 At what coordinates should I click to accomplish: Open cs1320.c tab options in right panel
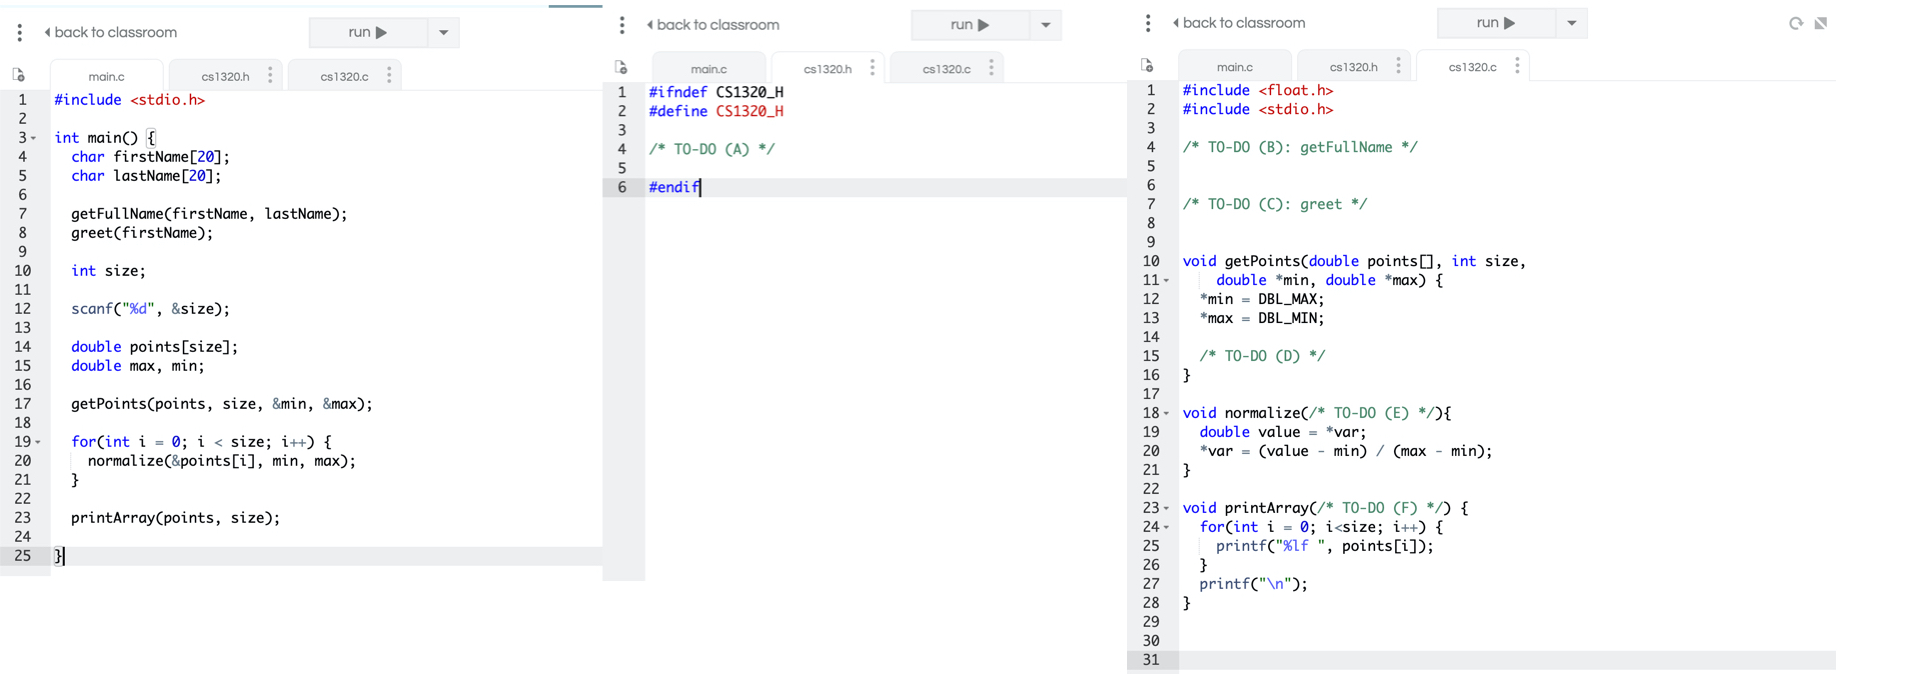(1517, 66)
